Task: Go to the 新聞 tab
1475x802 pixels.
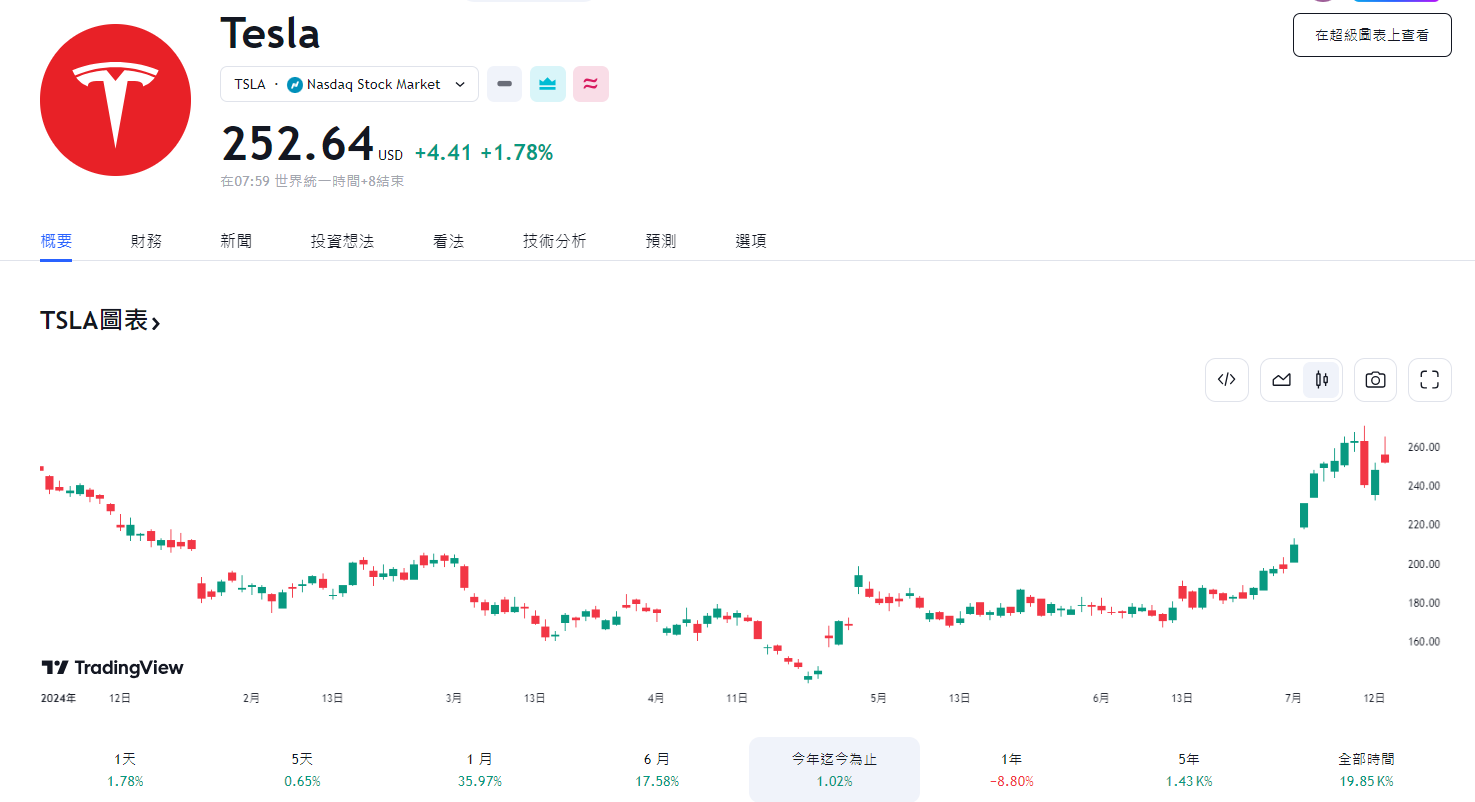Action: click(x=236, y=241)
